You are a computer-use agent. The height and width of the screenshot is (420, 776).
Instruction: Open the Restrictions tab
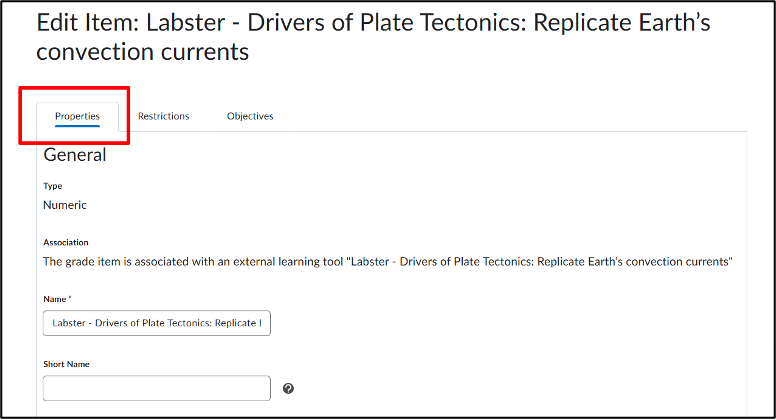(163, 116)
